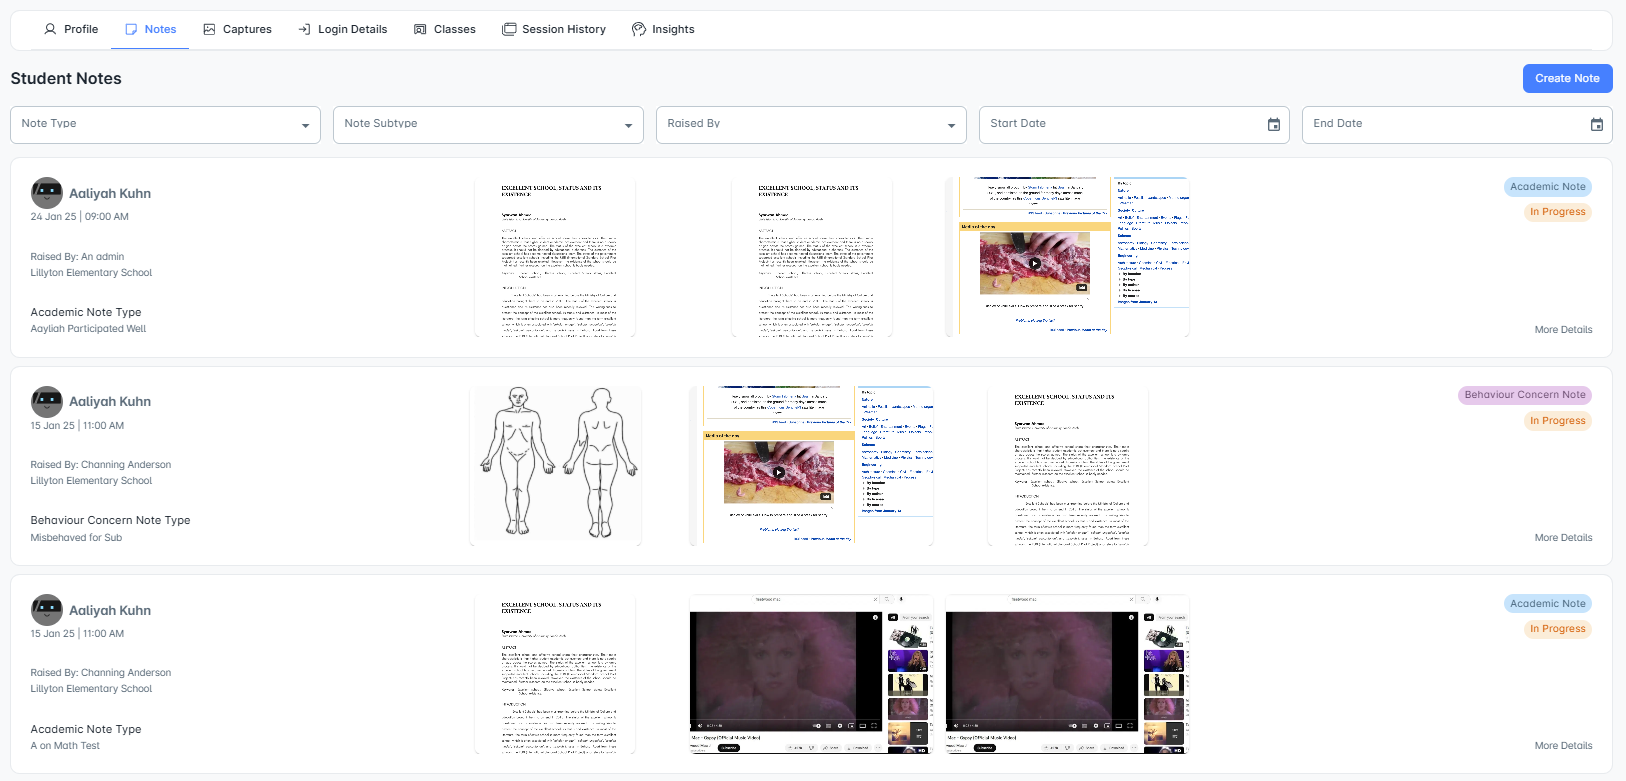Open More Details for Misbehaved for Sub note

tap(1563, 537)
